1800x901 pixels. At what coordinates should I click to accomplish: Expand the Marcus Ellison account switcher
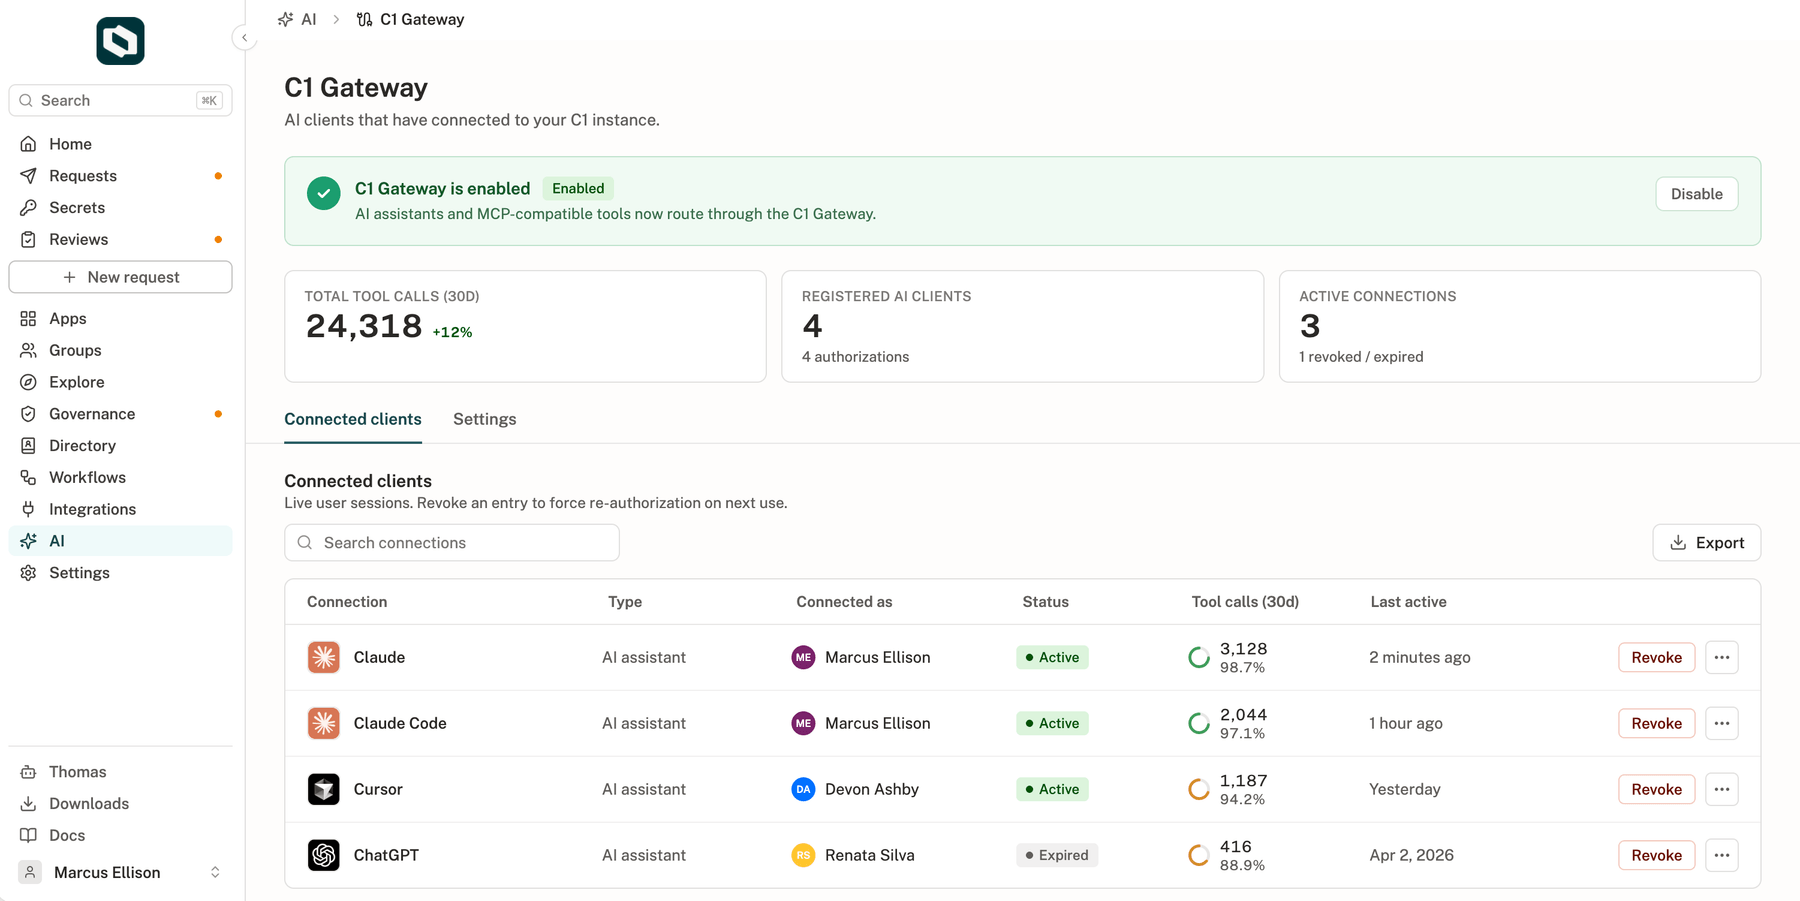[120, 873]
